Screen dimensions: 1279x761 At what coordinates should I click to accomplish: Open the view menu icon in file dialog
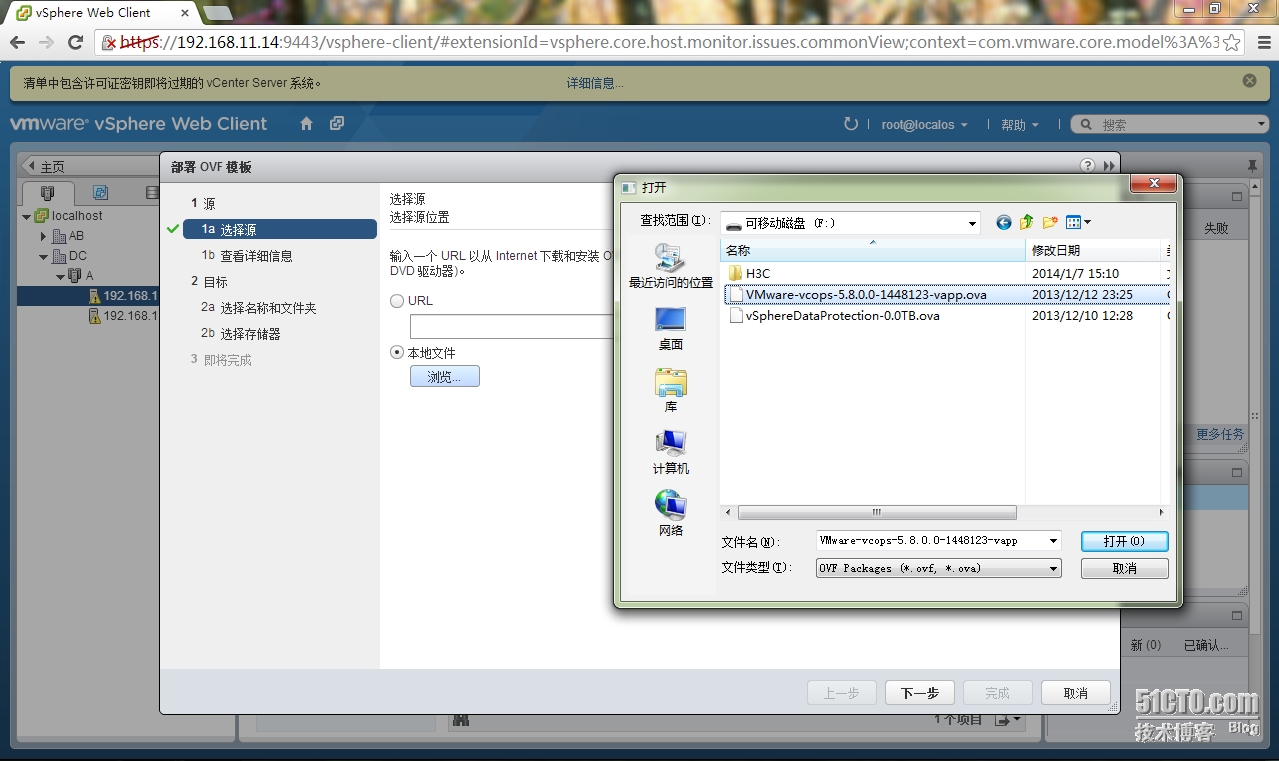(1078, 222)
